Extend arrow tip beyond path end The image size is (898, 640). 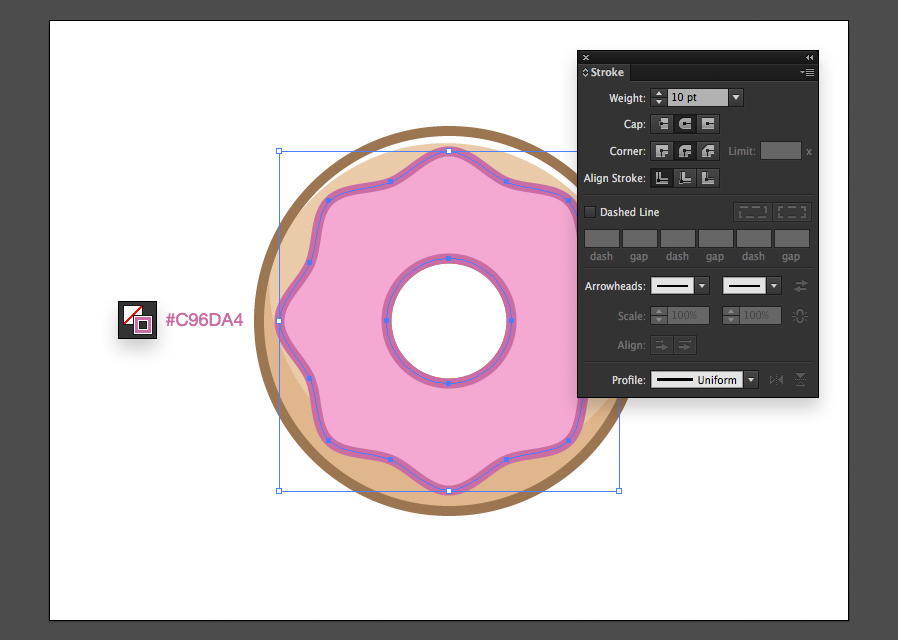click(x=661, y=345)
